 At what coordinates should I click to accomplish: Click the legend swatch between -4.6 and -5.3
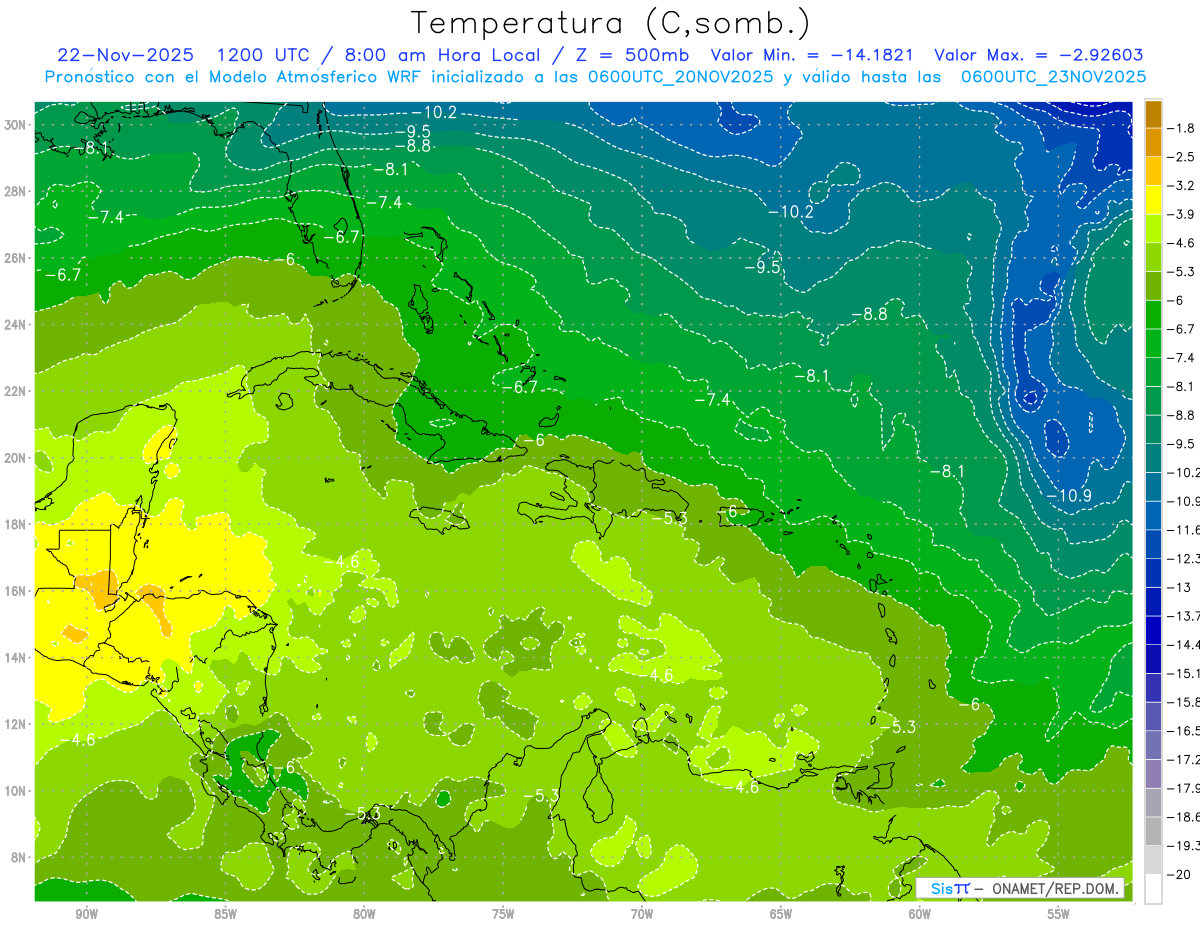(1153, 258)
